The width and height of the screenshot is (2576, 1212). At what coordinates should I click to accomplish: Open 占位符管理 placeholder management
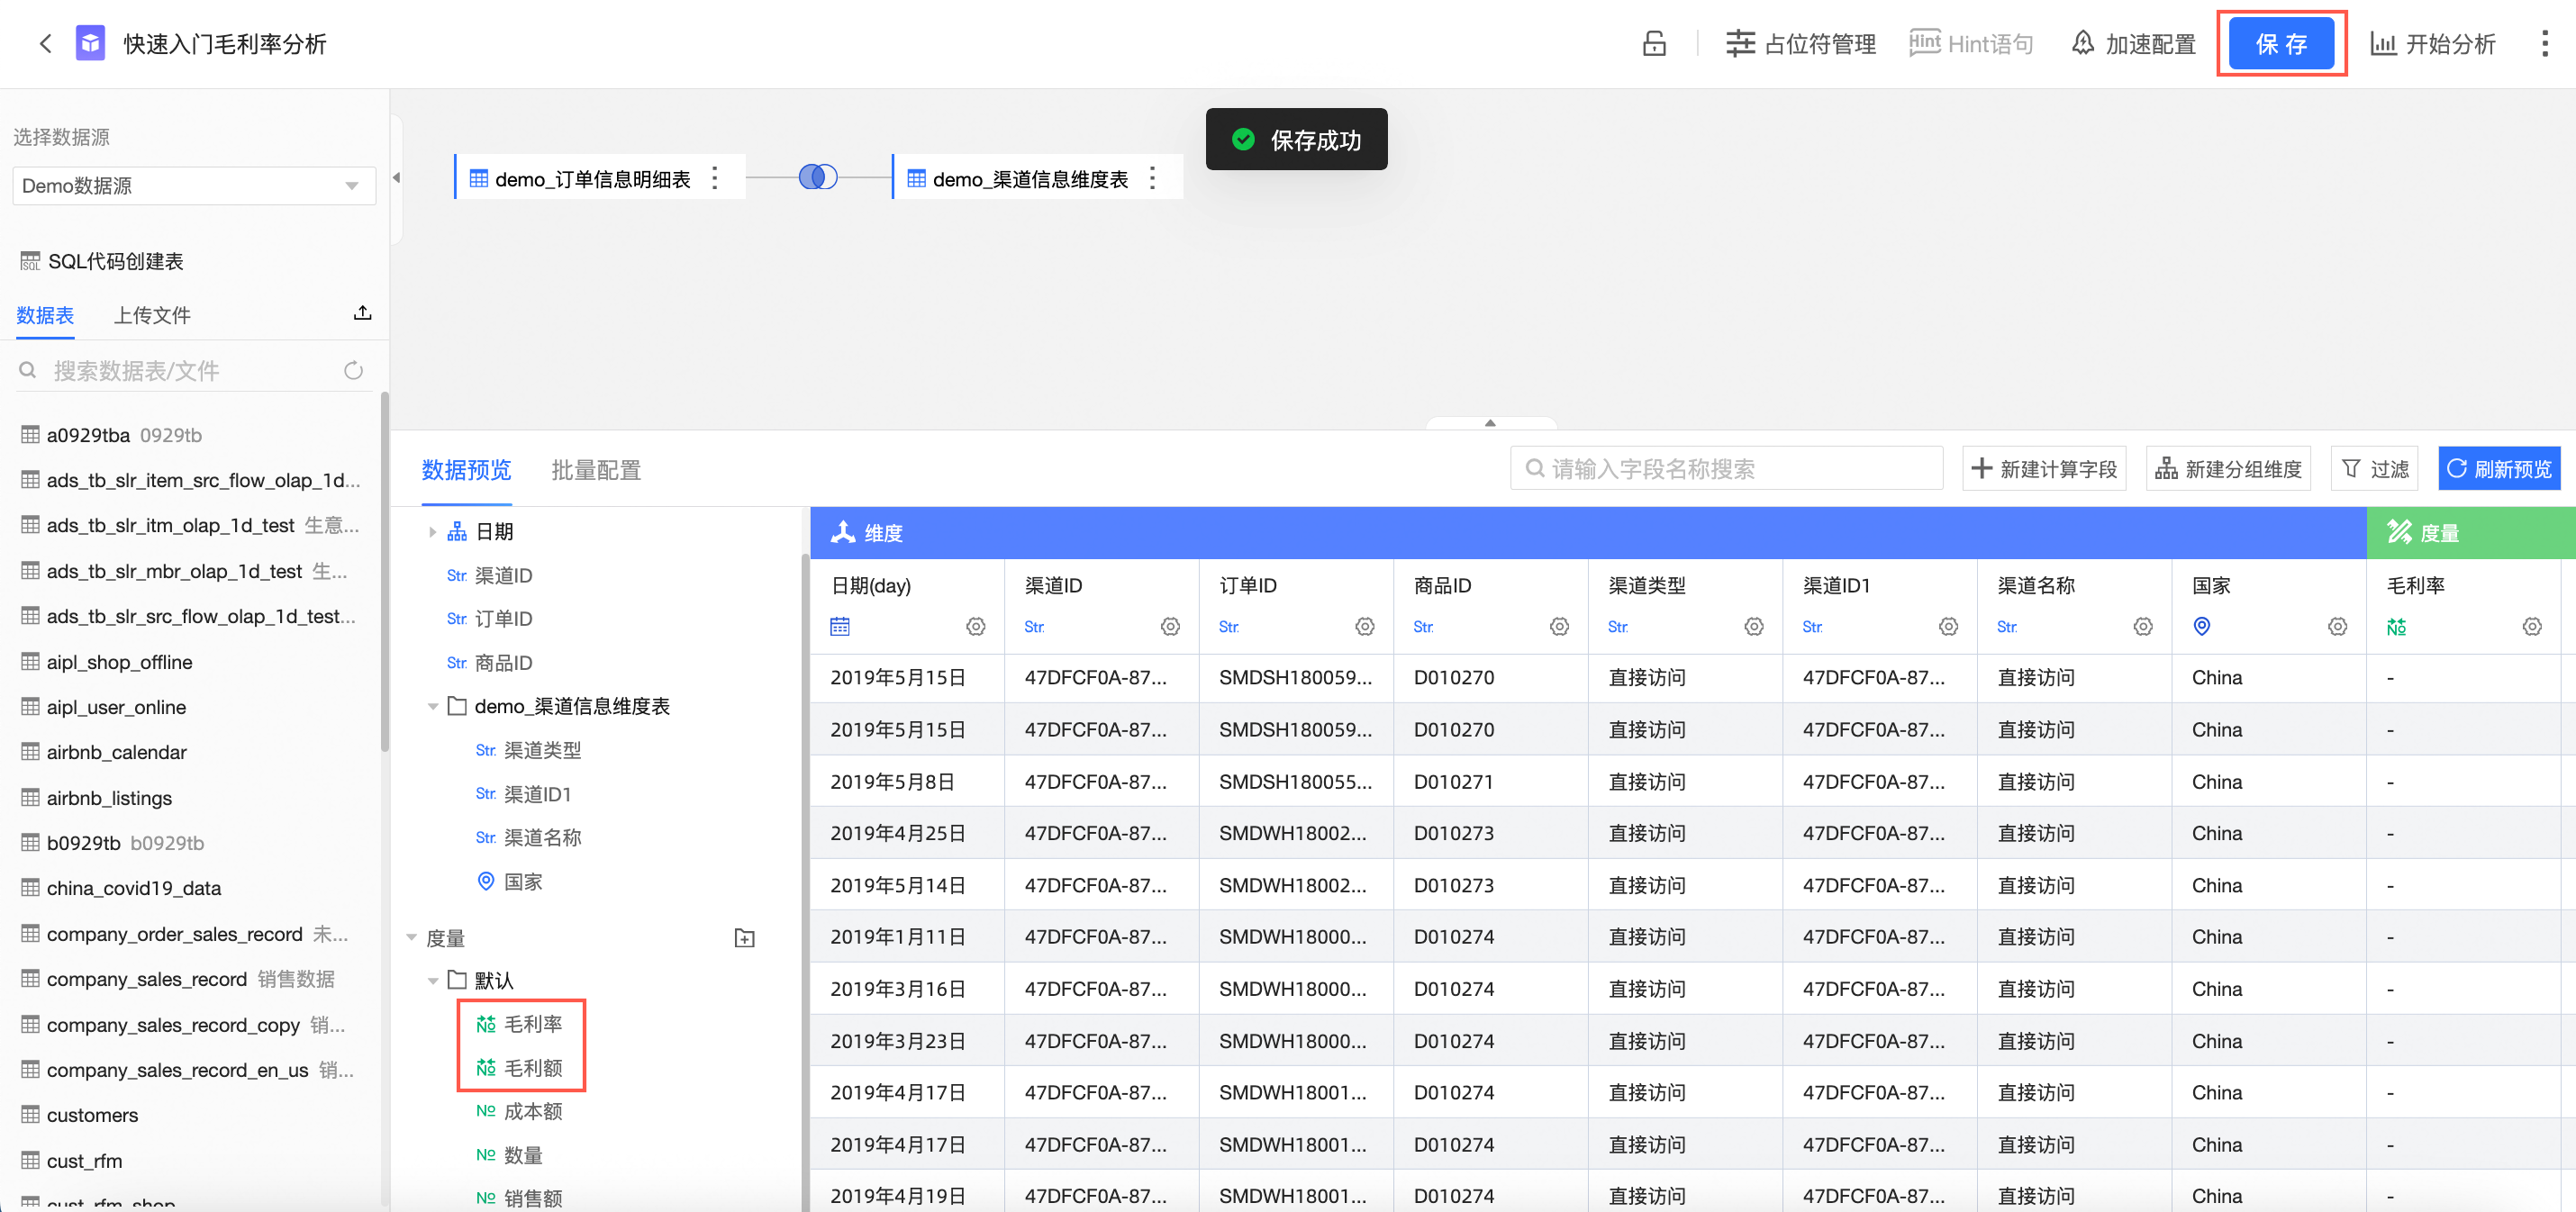tap(1800, 43)
